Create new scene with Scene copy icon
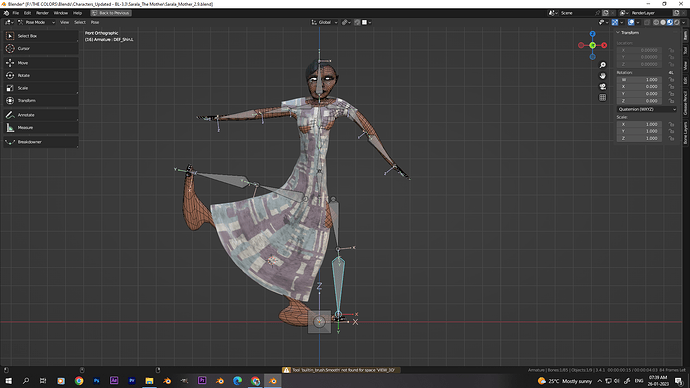This screenshot has width=690, height=388. coord(606,13)
